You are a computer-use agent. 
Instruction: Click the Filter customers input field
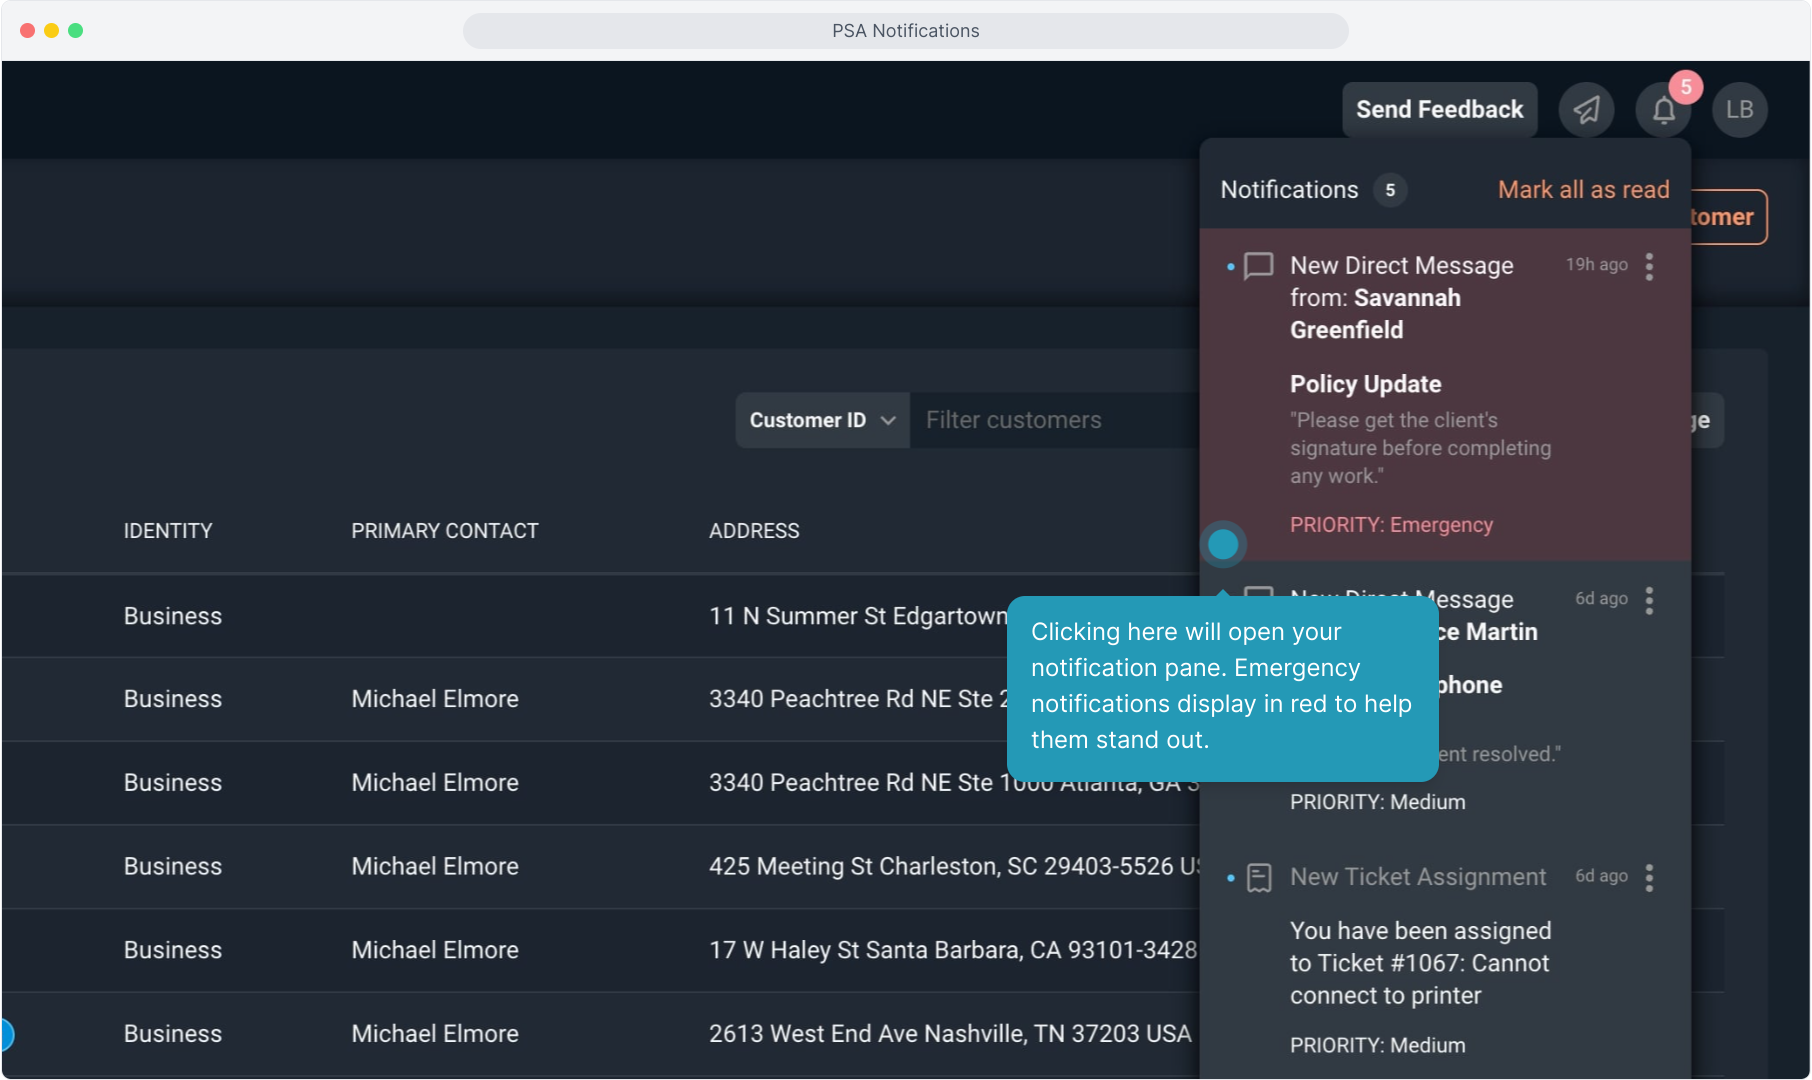pos(1050,420)
